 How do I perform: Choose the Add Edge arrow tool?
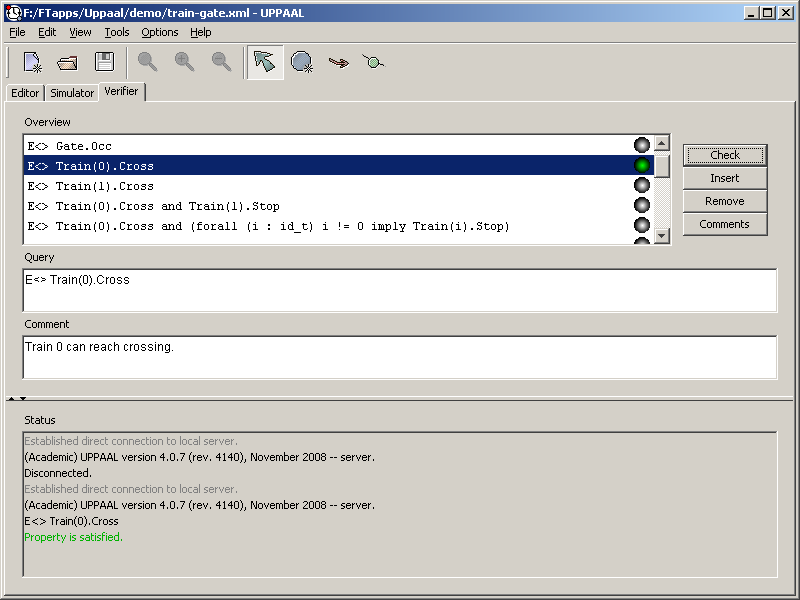[x=338, y=63]
